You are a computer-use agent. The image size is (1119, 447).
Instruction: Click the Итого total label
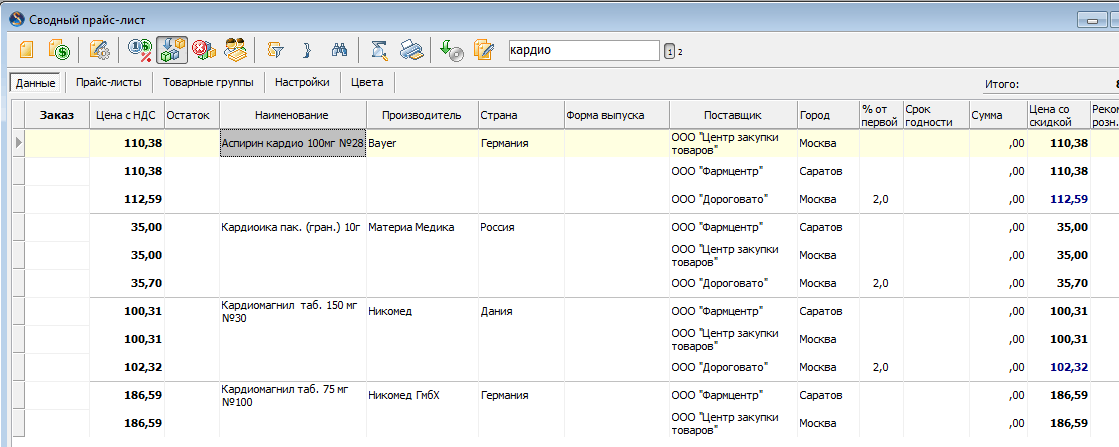1001,84
